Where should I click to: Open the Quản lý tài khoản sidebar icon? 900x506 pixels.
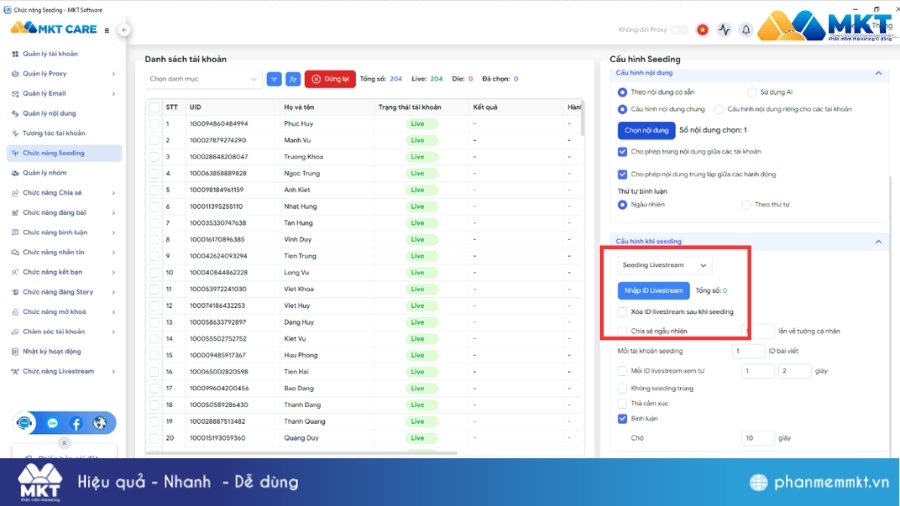click(15, 54)
